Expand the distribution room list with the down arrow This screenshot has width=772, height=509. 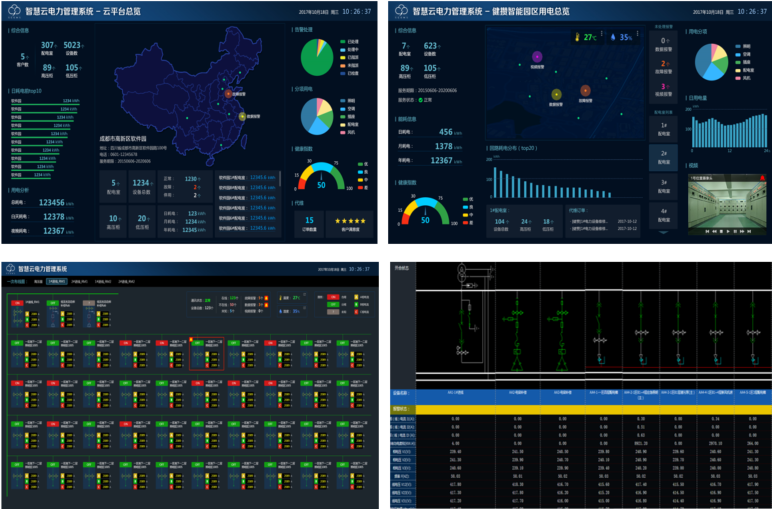[x=663, y=233]
